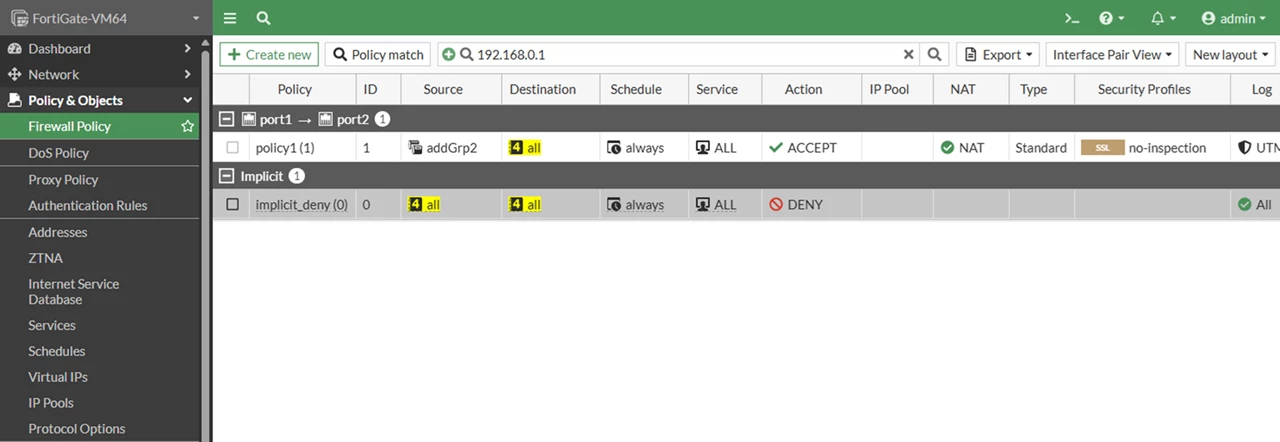This screenshot has height=442, width=1280.
Task: Open the admin user menu
Action: point(1235,18)
